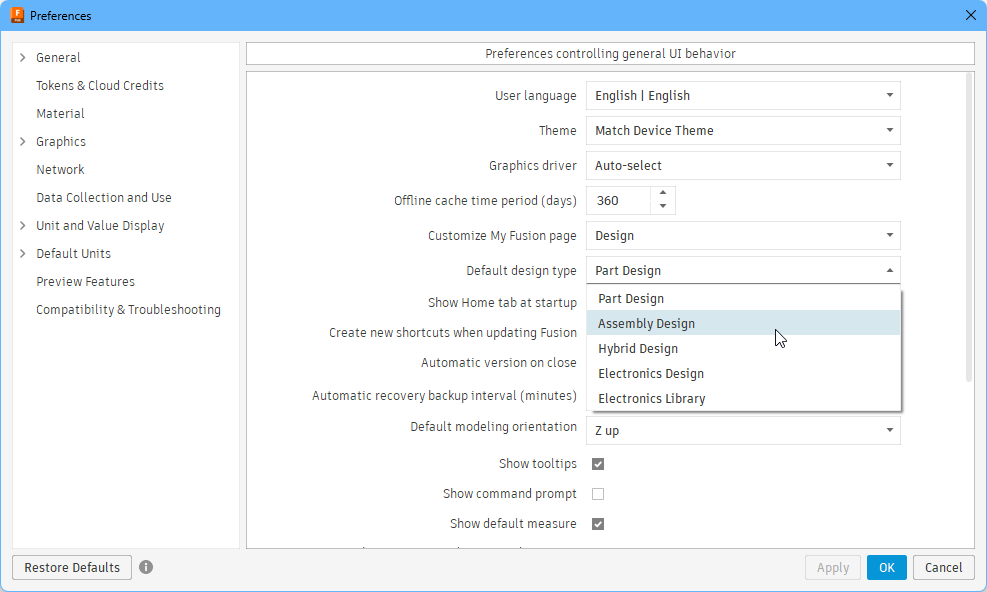Open the User language dropdown
Viewport: 987px width, 592px height.
(x=742, y=96)
